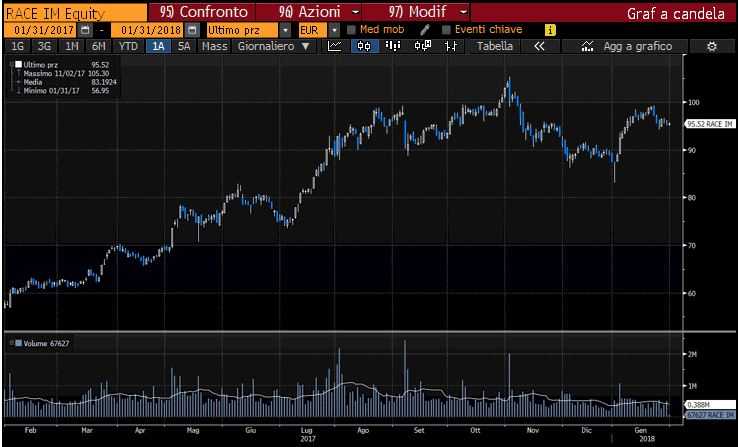Click the 95.52 RACE IM price label

[711, 124]
